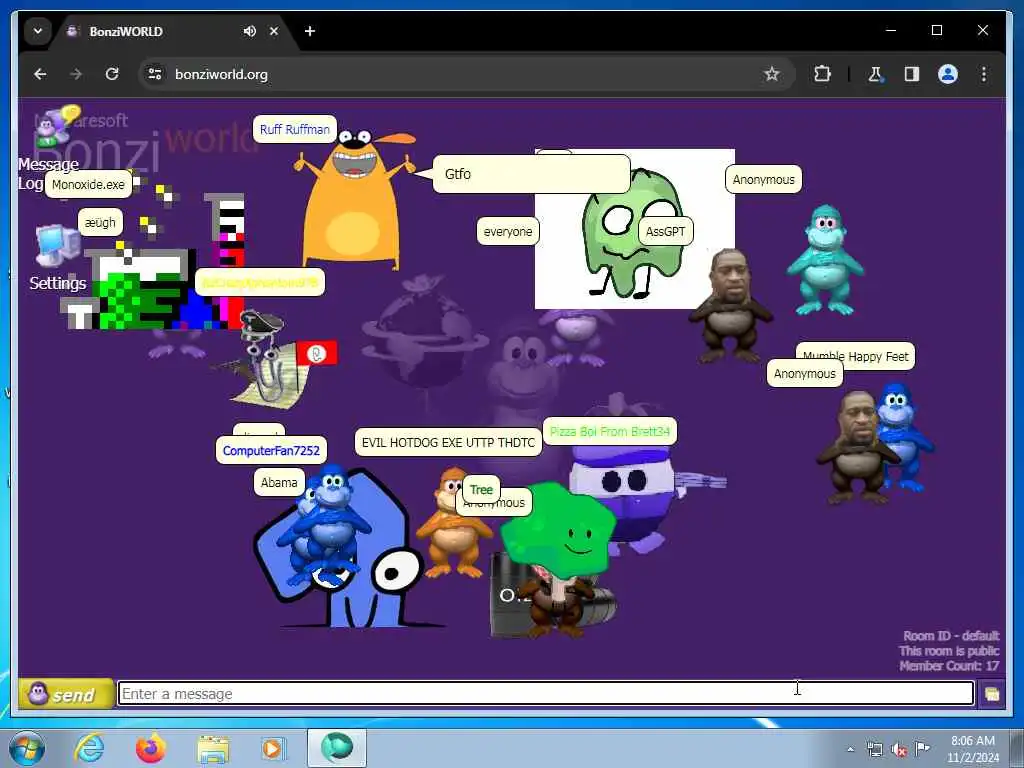Open Chrome three-dot menu

coord(984,74)
